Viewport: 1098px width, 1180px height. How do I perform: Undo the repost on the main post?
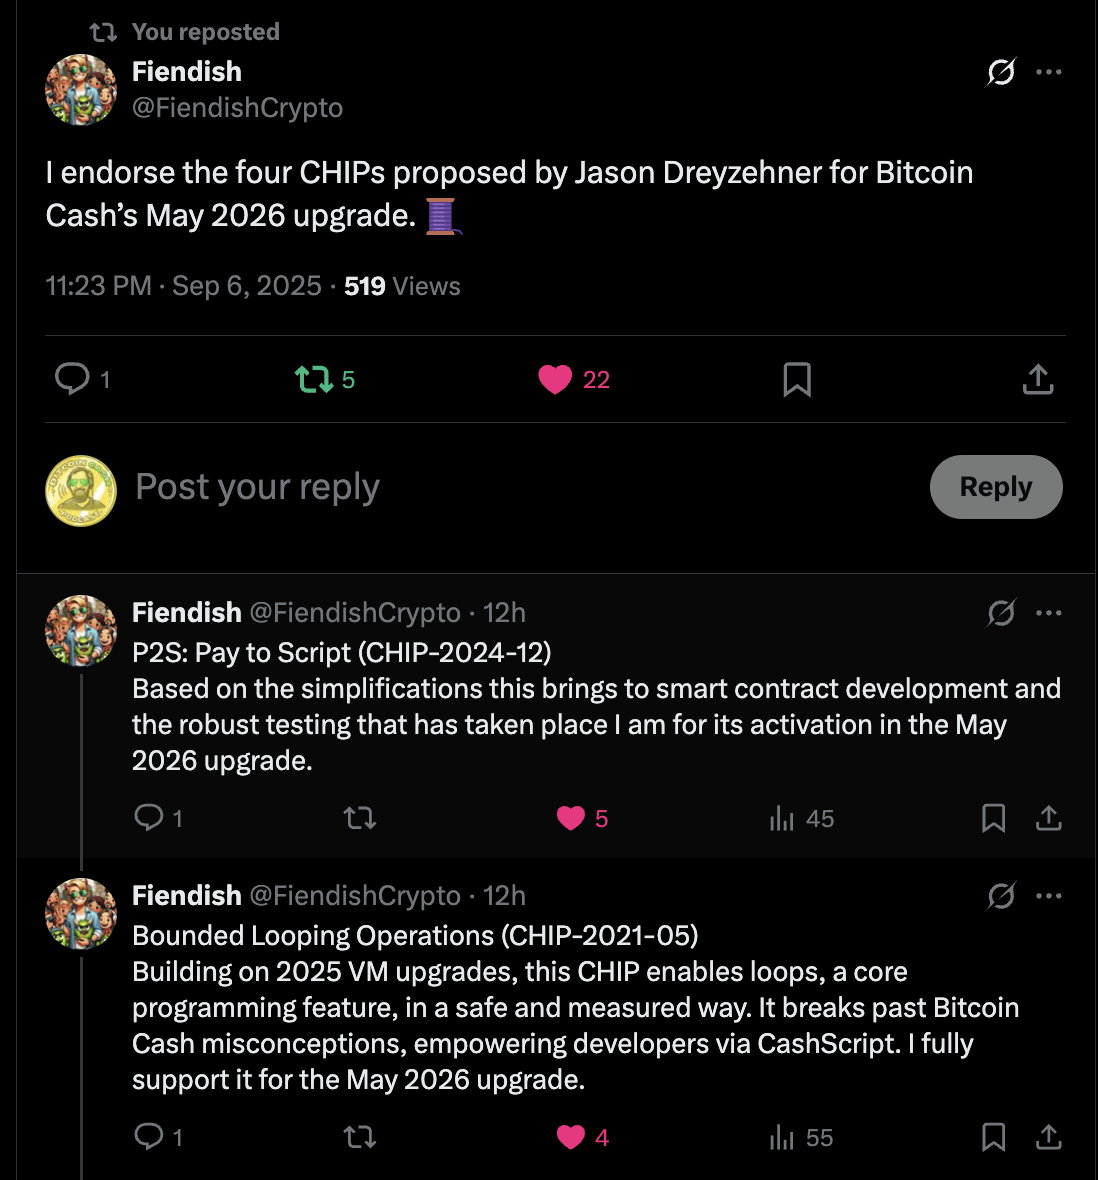314,379
